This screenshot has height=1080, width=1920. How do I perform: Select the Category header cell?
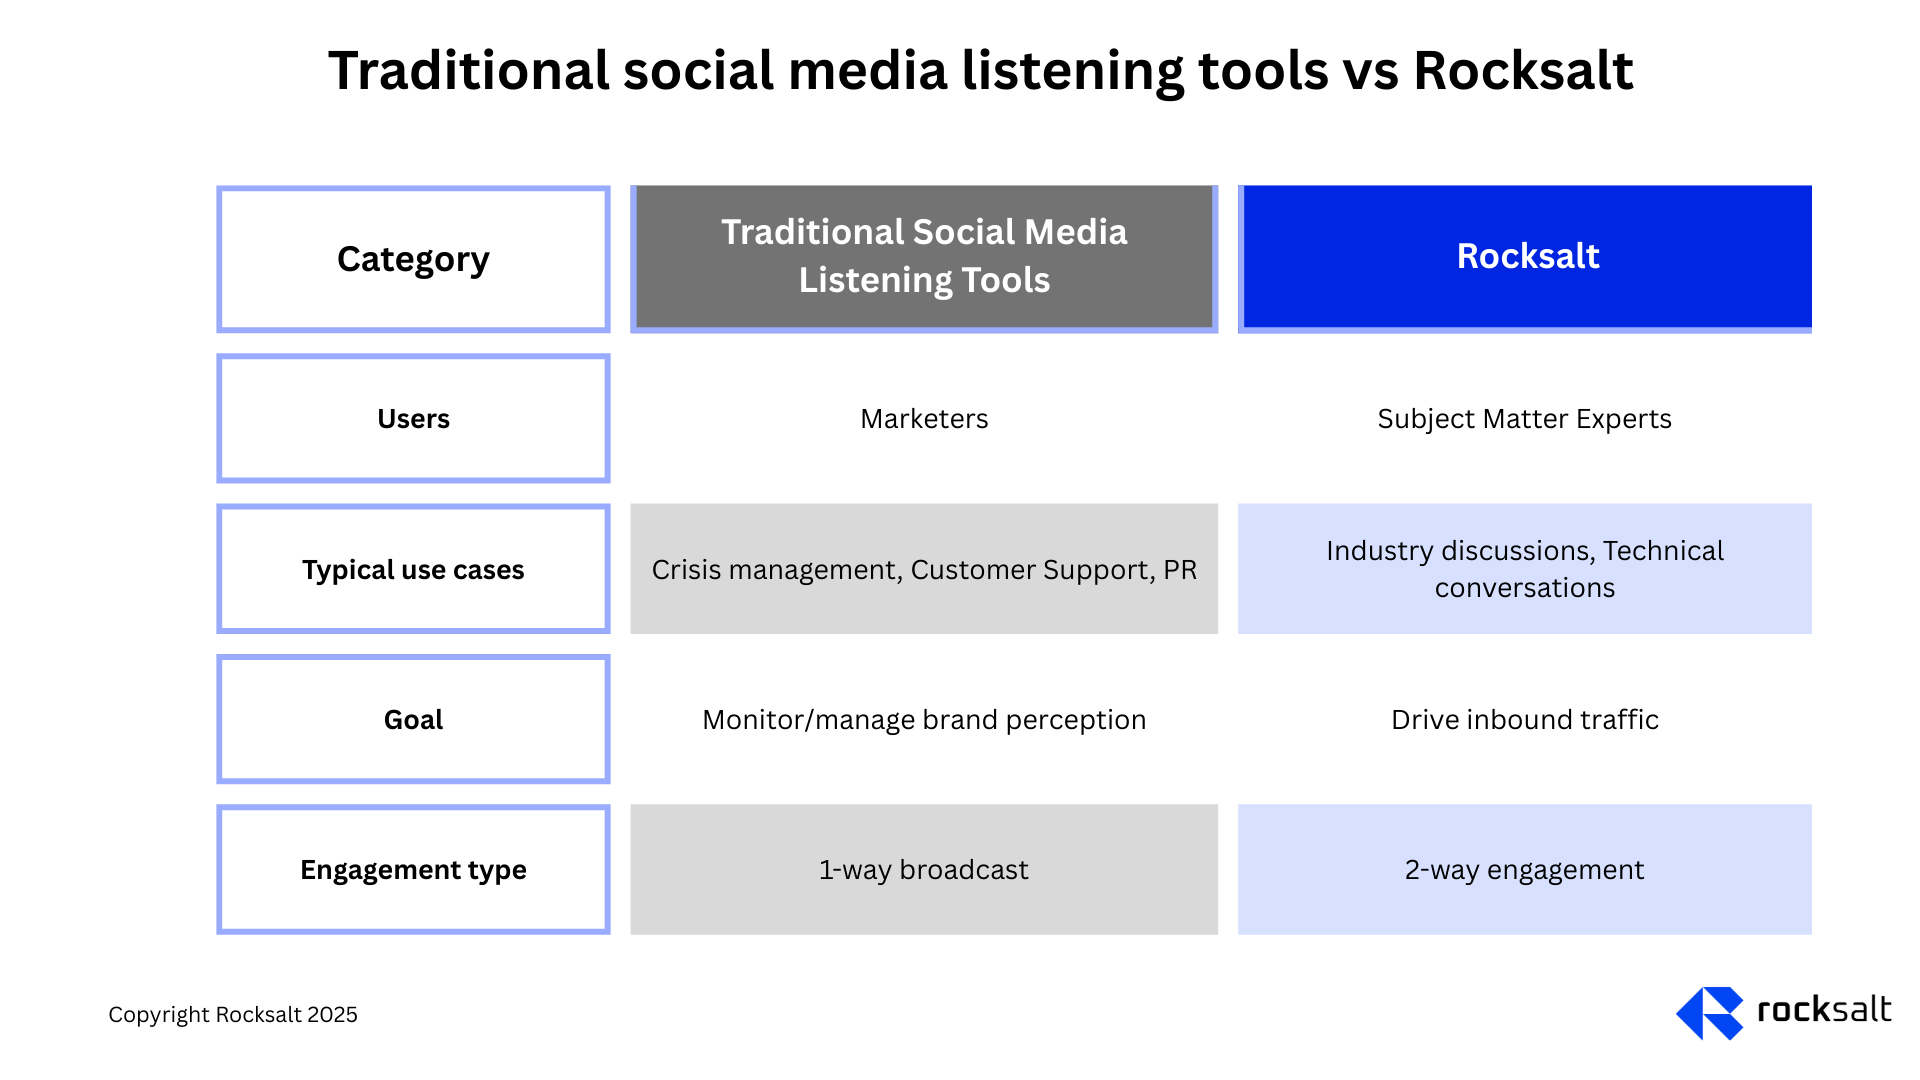pos(413,259)
